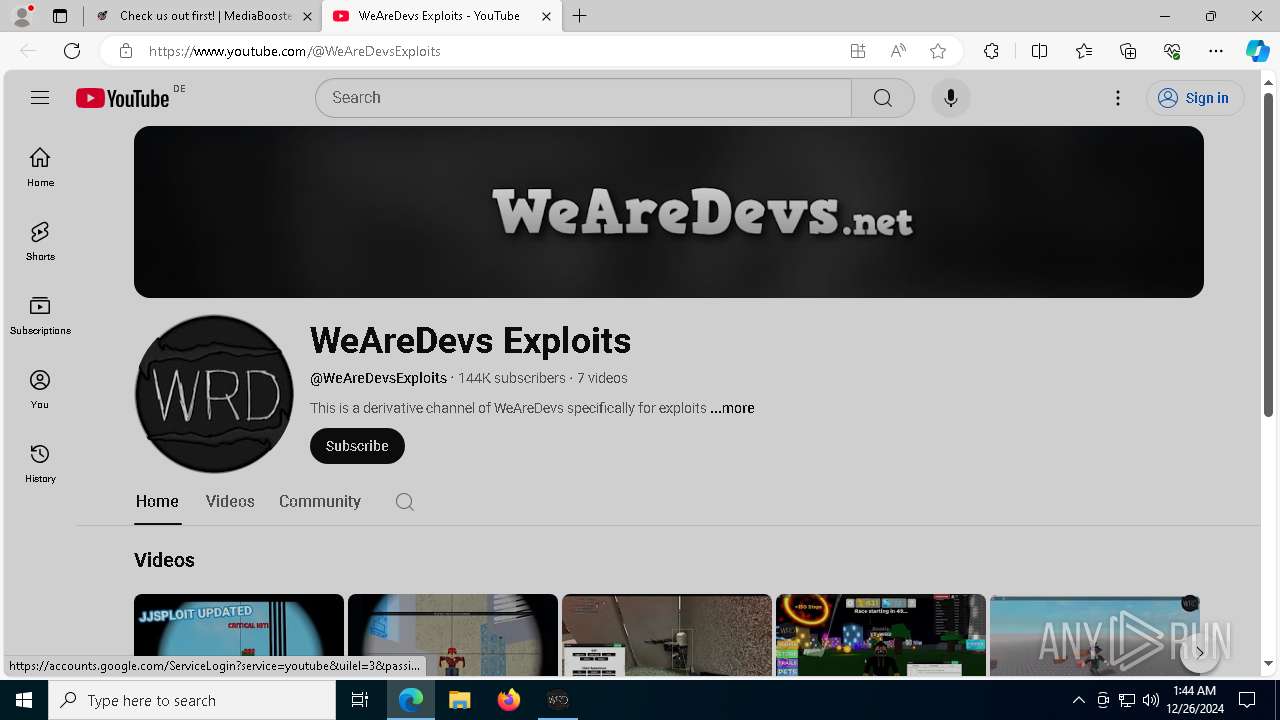This screenshot has width=1280, height=720.
Task: Click the taskbar clock showing 1:44 AM
Action: coord(1194,700)
